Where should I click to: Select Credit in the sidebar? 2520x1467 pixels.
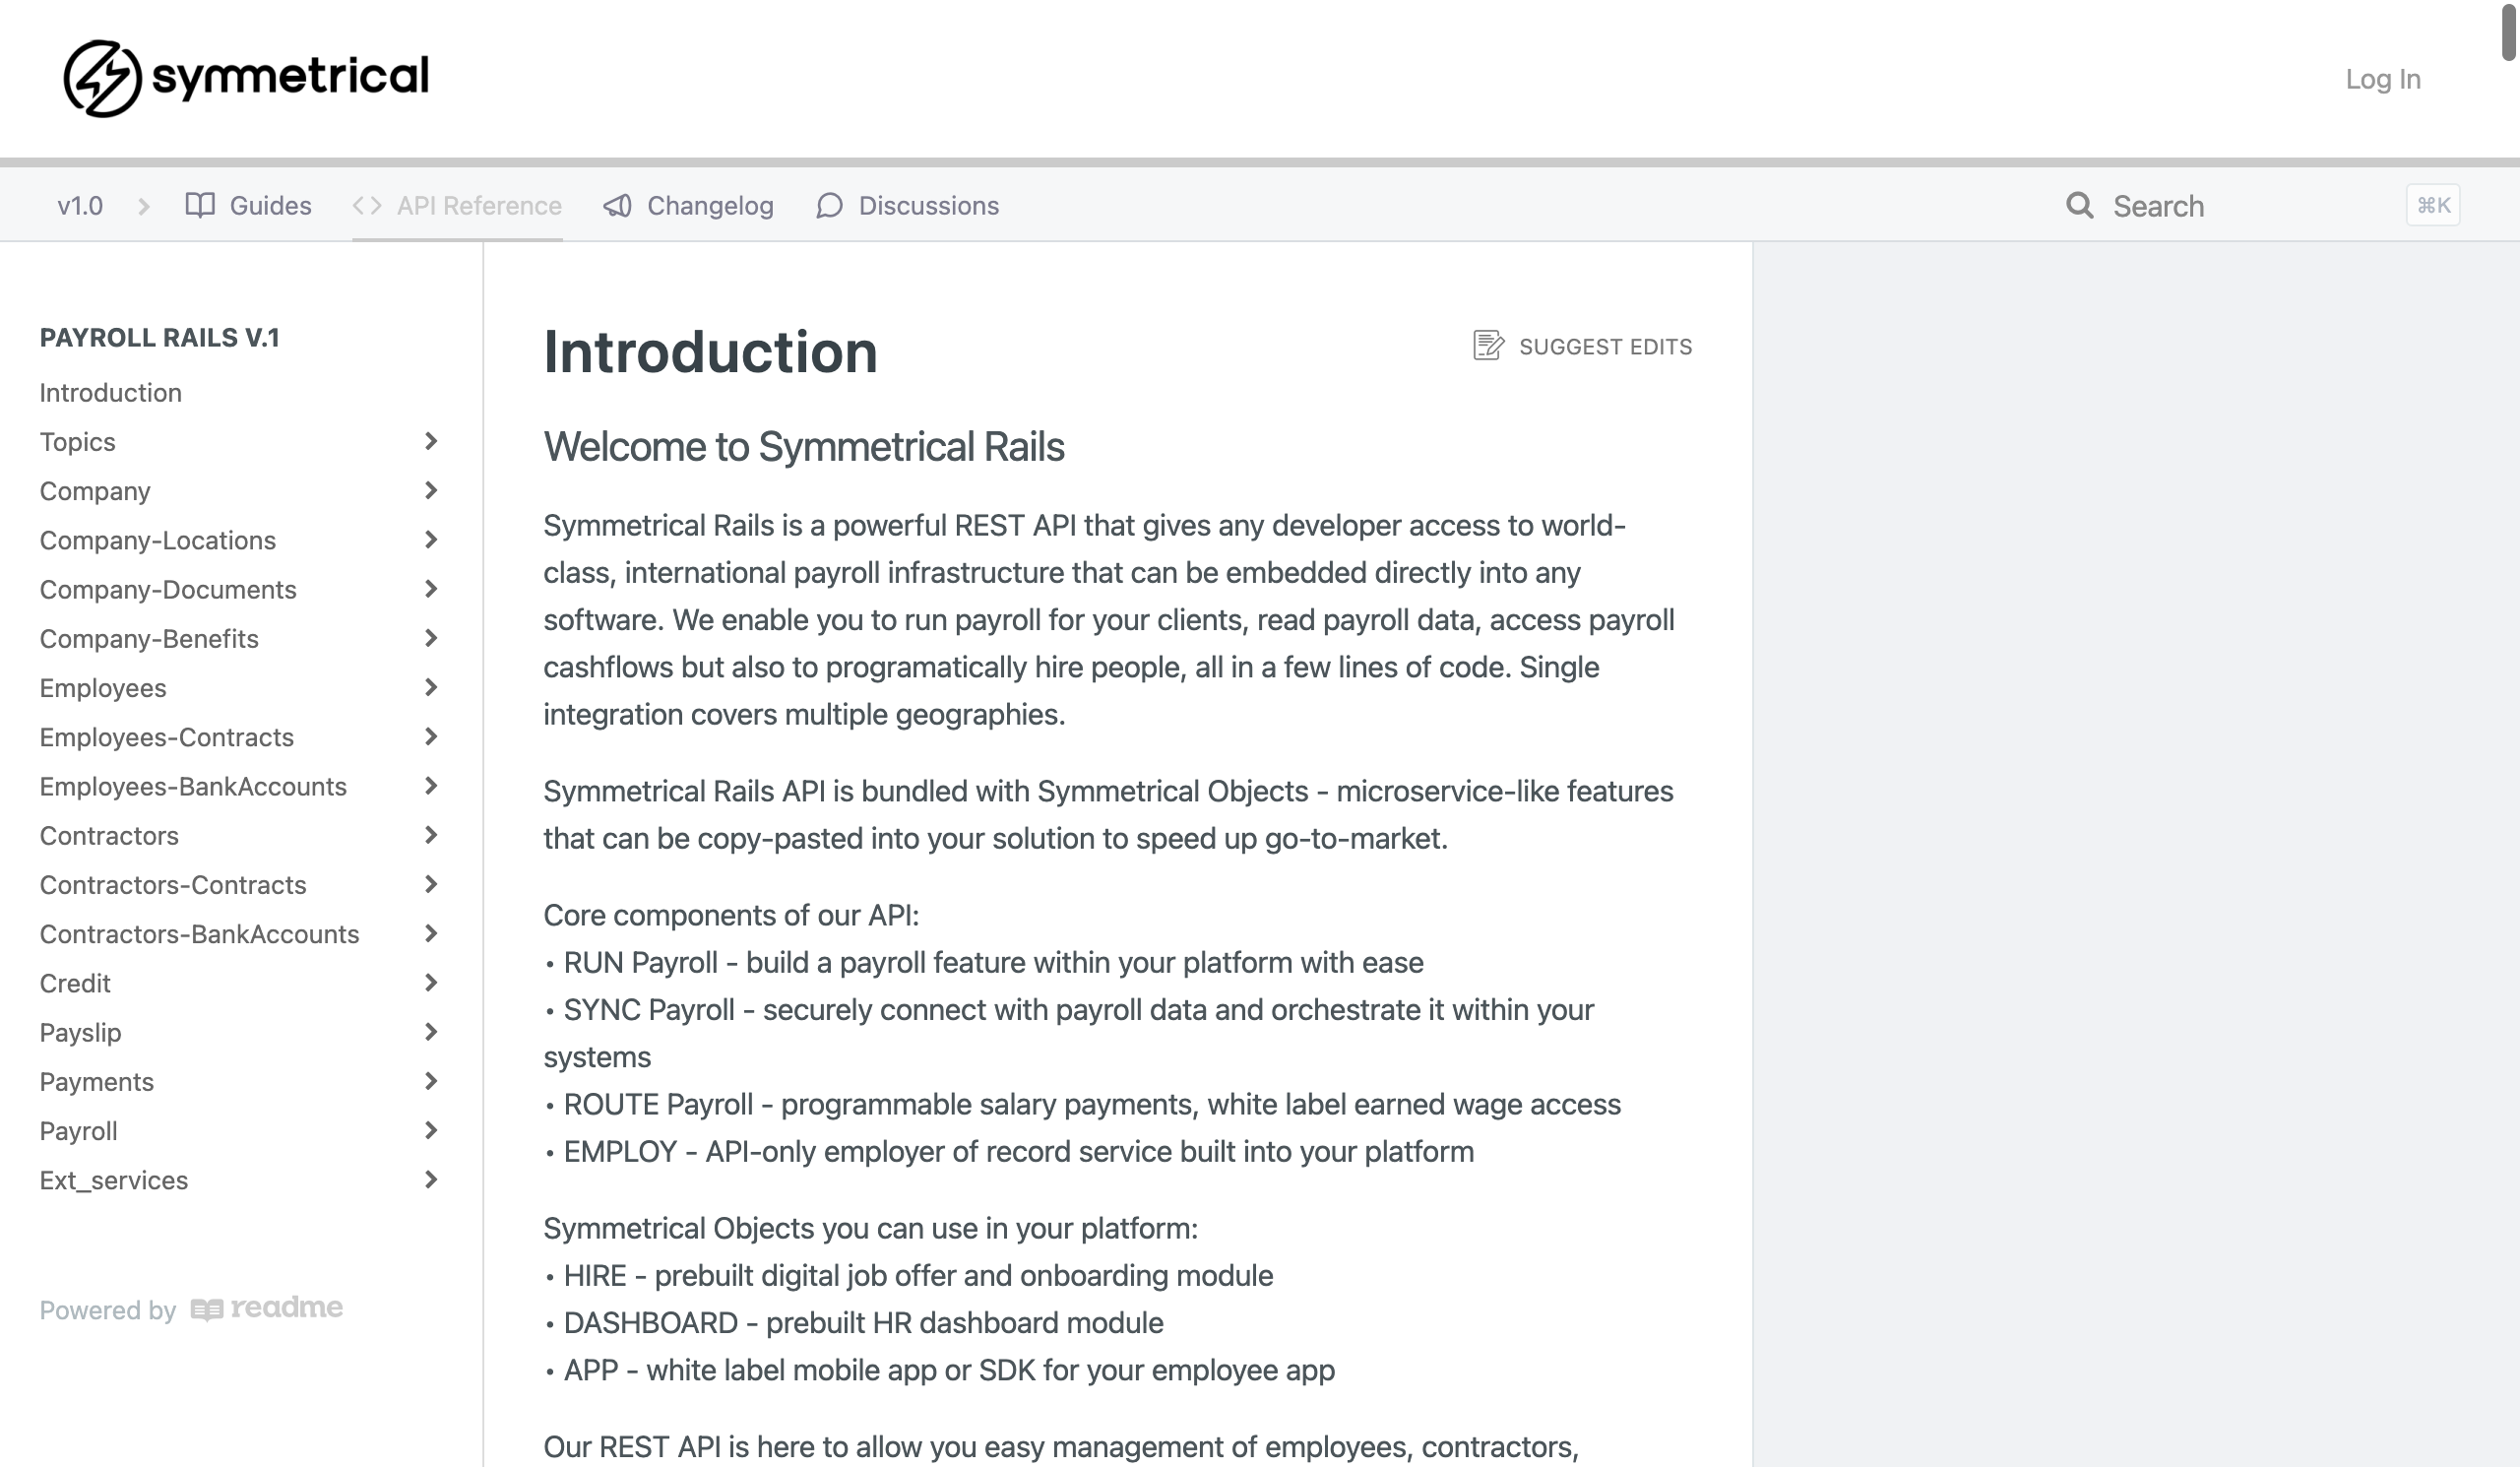pos(75,983)
